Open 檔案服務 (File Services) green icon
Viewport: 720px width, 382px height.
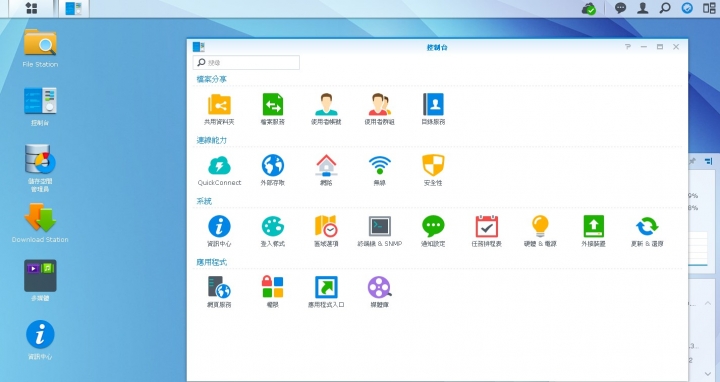click(x=273, y=105)
